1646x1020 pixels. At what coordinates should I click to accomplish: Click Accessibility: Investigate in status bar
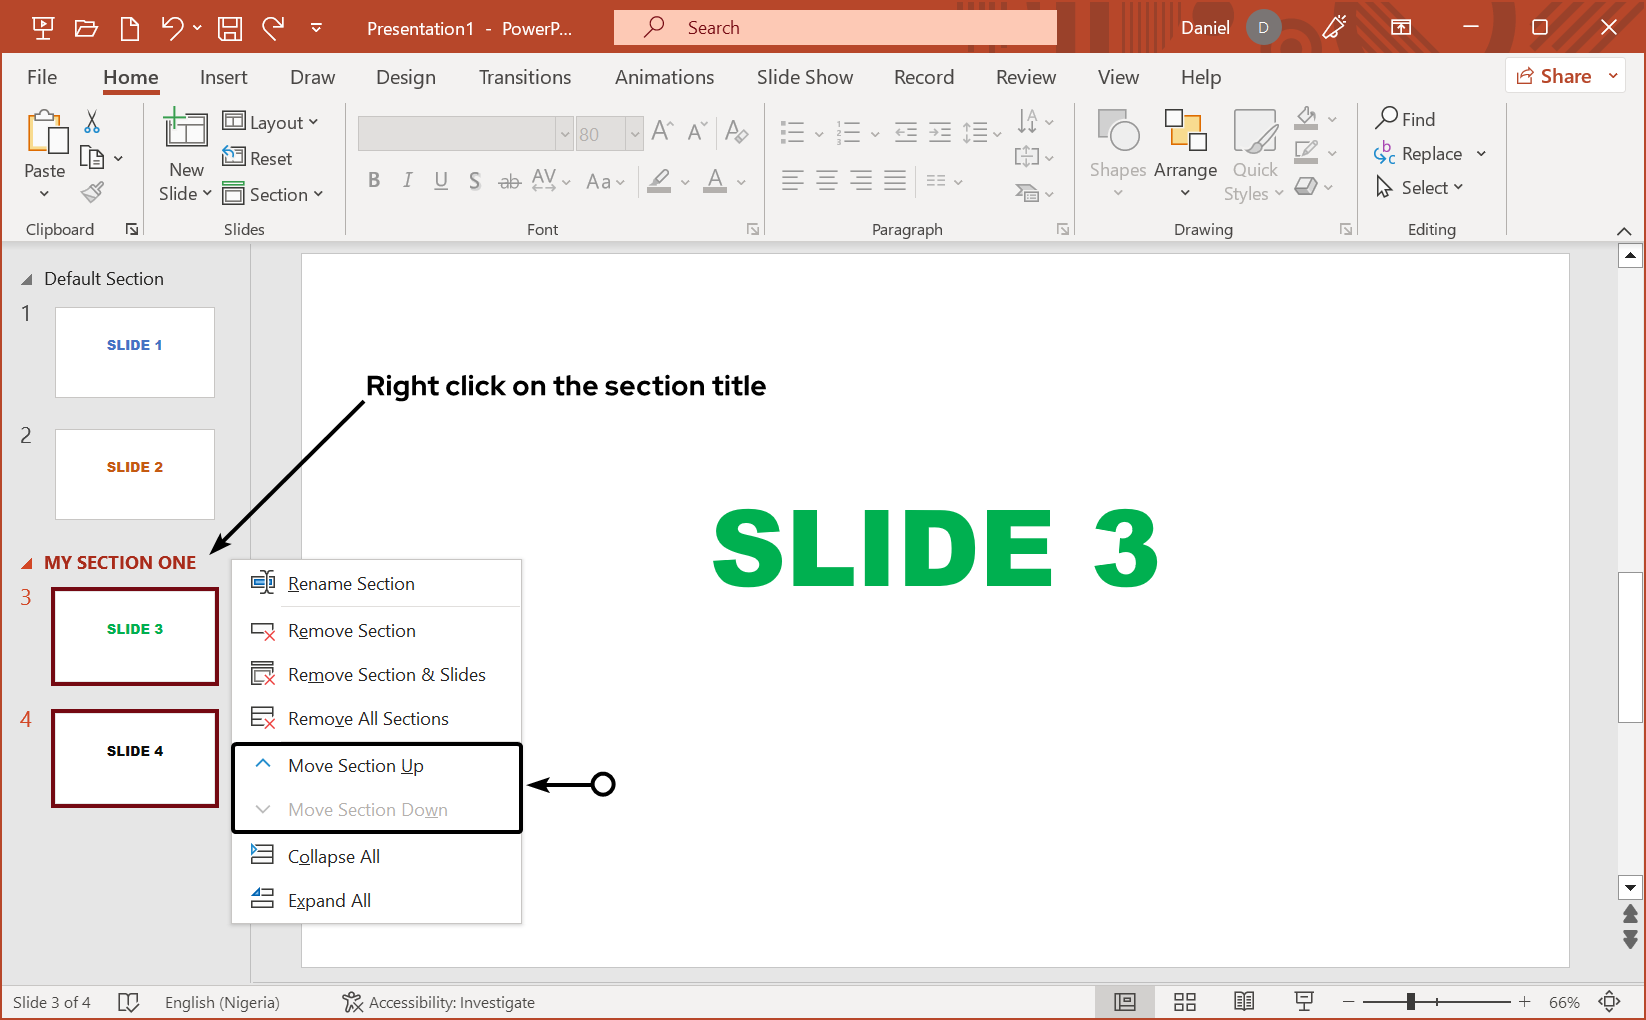click(x=439, y=1002)
